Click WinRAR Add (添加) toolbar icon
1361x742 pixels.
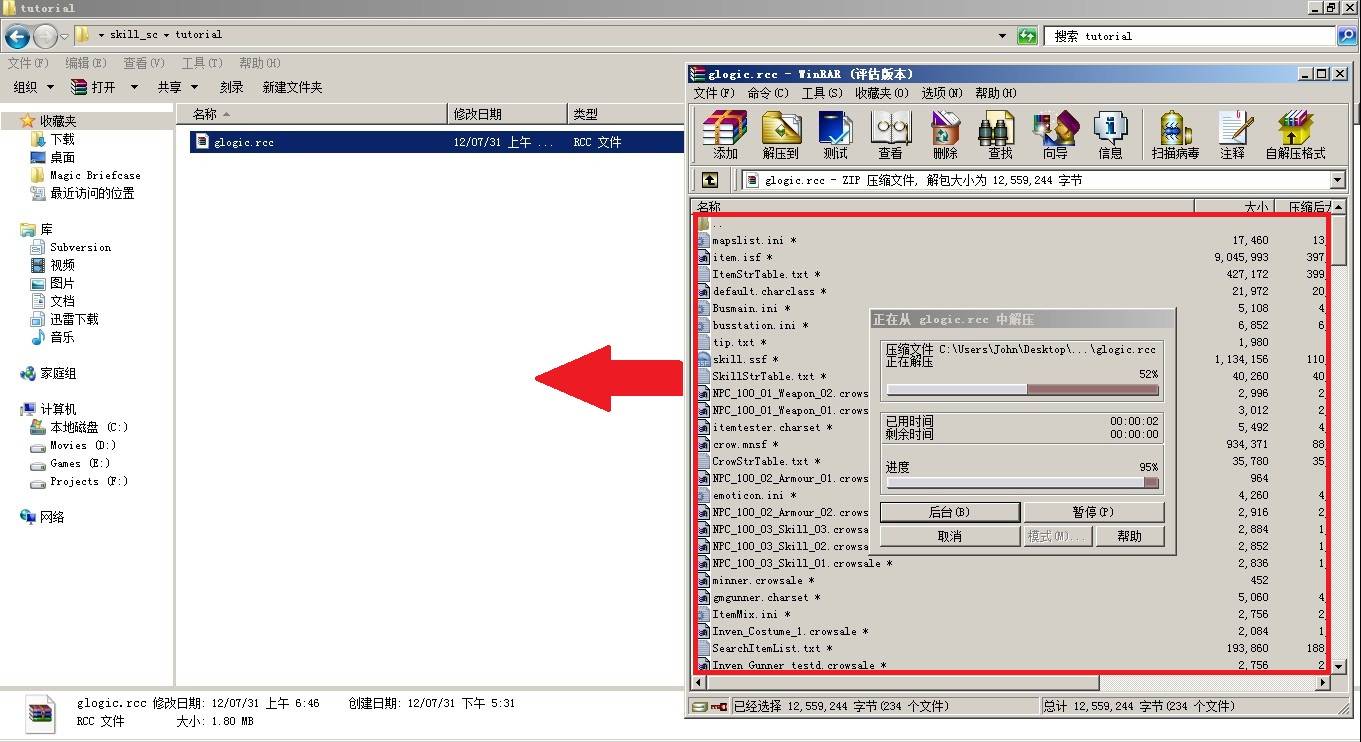725,135
